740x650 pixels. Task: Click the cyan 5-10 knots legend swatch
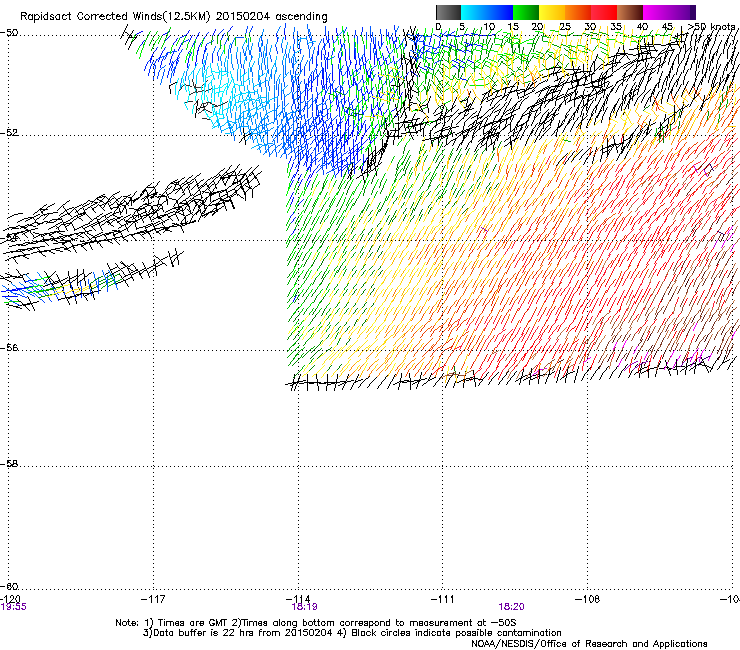474,12
